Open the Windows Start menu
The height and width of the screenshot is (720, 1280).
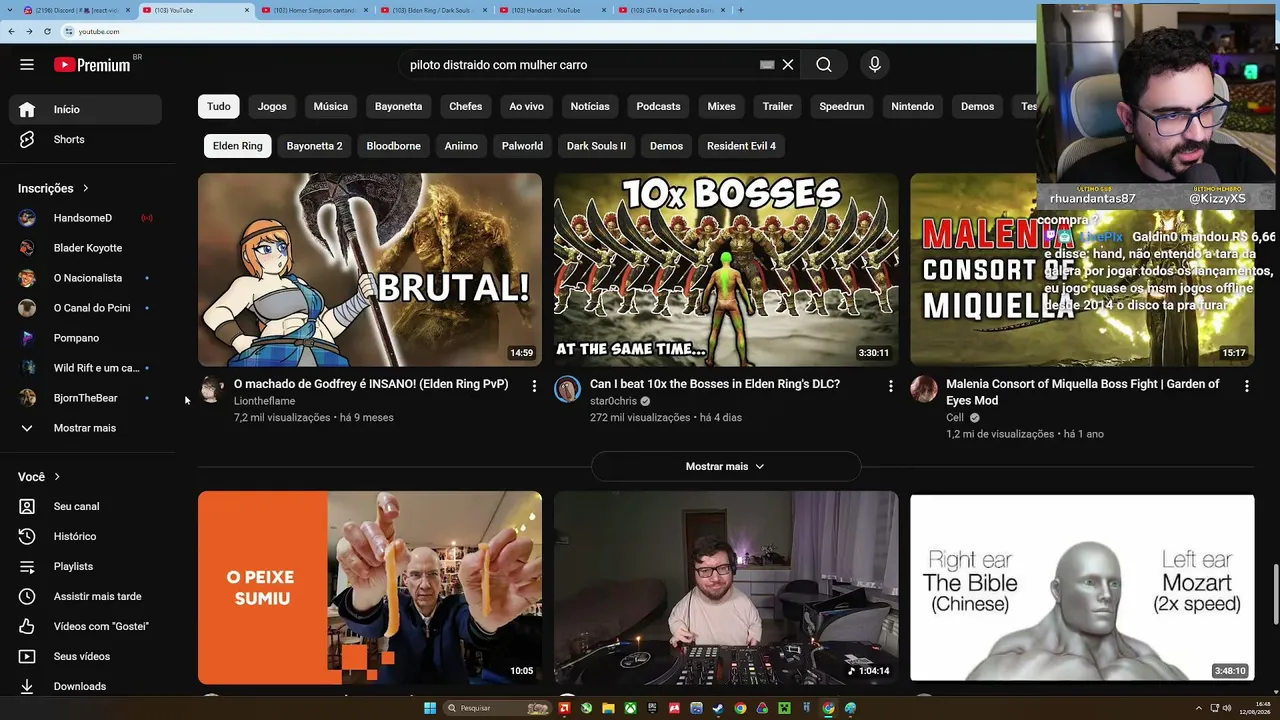pyautogui.click(x=430, y=708)
